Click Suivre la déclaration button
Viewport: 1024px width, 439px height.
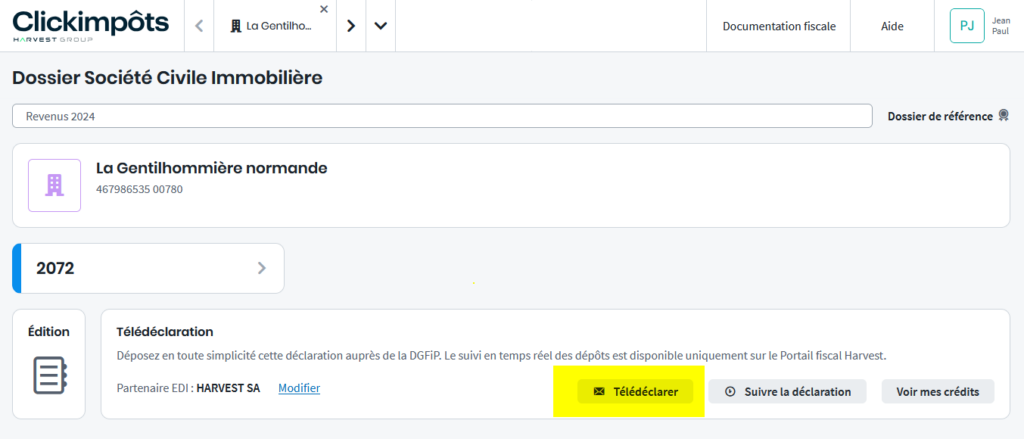tap(787, 391)
